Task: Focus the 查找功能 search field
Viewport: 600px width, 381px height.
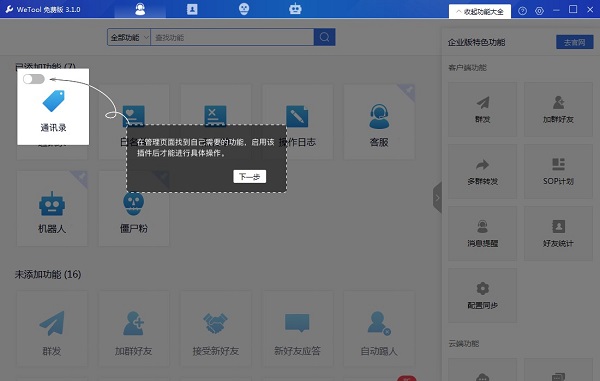Action: (232, 37)
